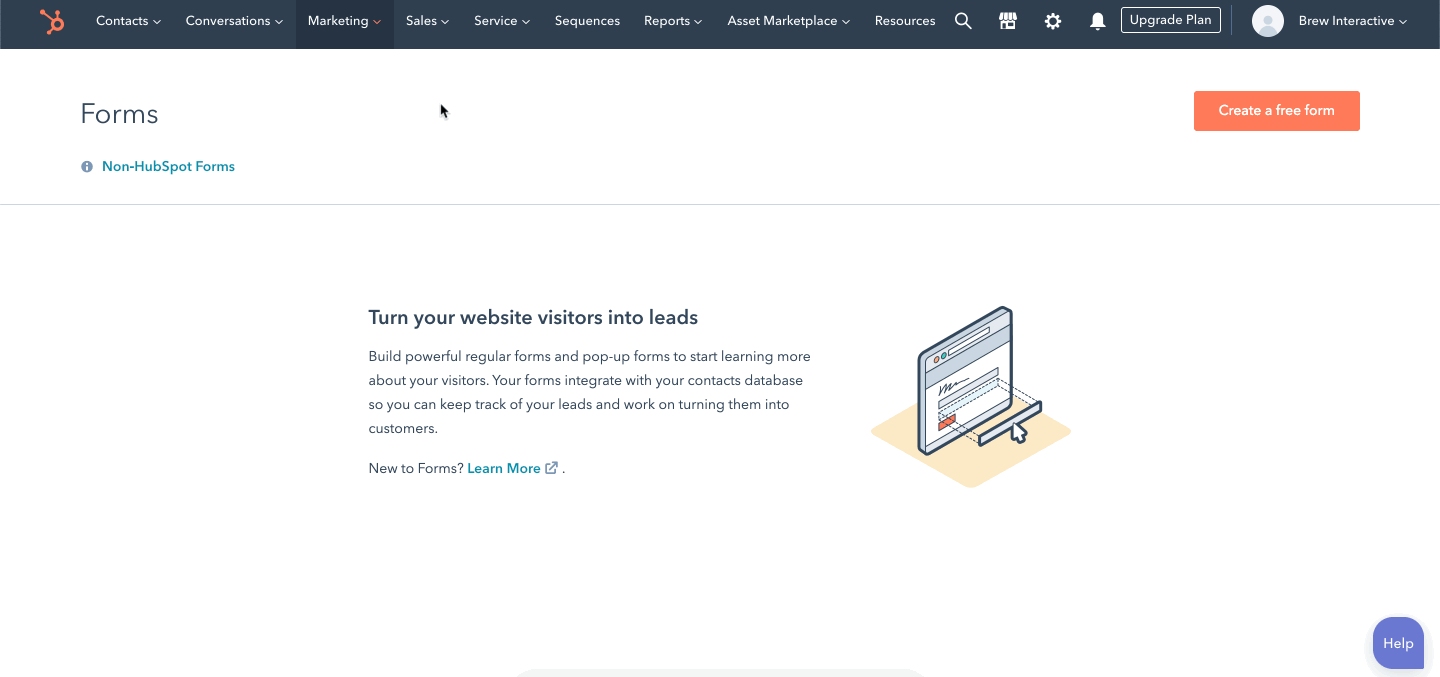Expand the Reports menu

coord(673,21)
